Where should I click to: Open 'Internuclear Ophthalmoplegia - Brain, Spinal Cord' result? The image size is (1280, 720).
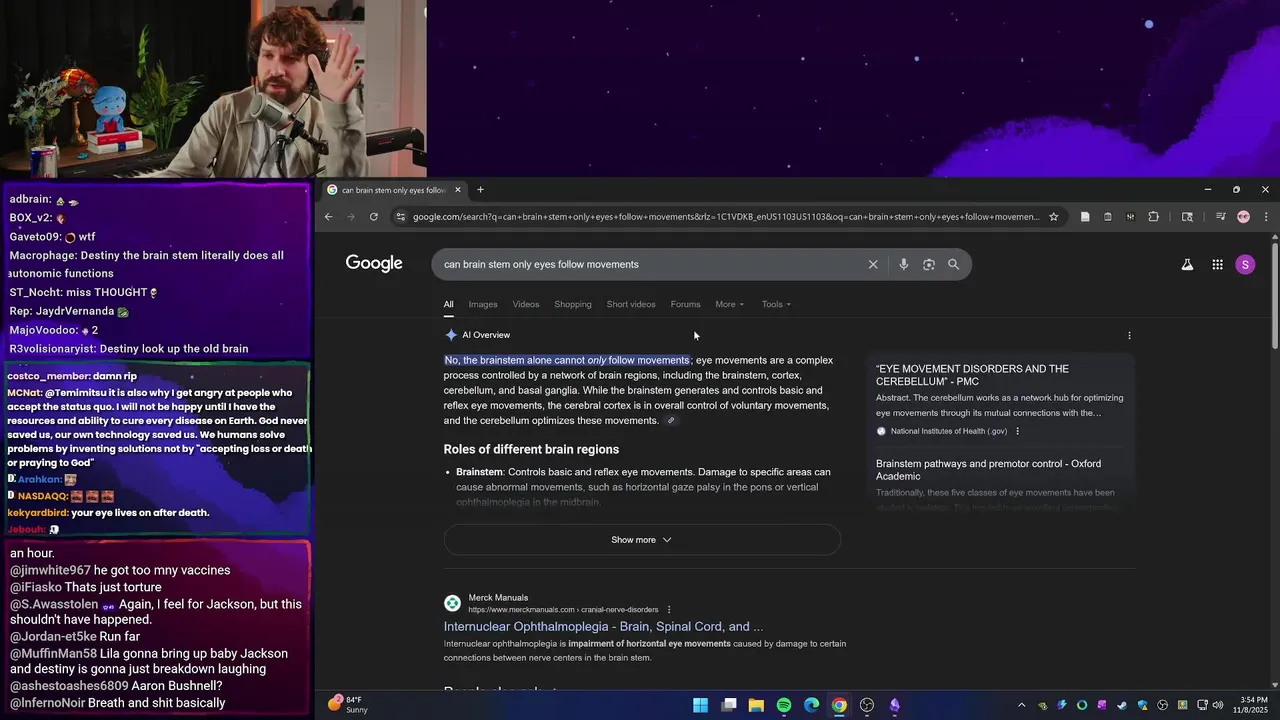603,627
